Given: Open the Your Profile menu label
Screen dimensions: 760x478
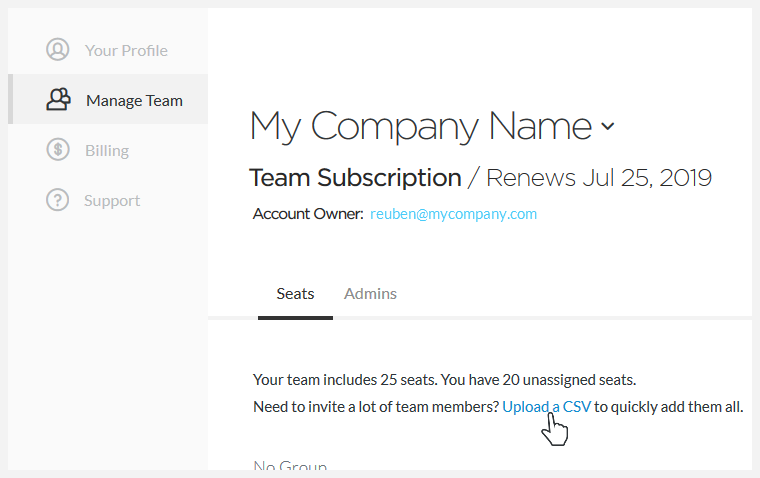Looking at the screenshot, I should pos(127,50).
